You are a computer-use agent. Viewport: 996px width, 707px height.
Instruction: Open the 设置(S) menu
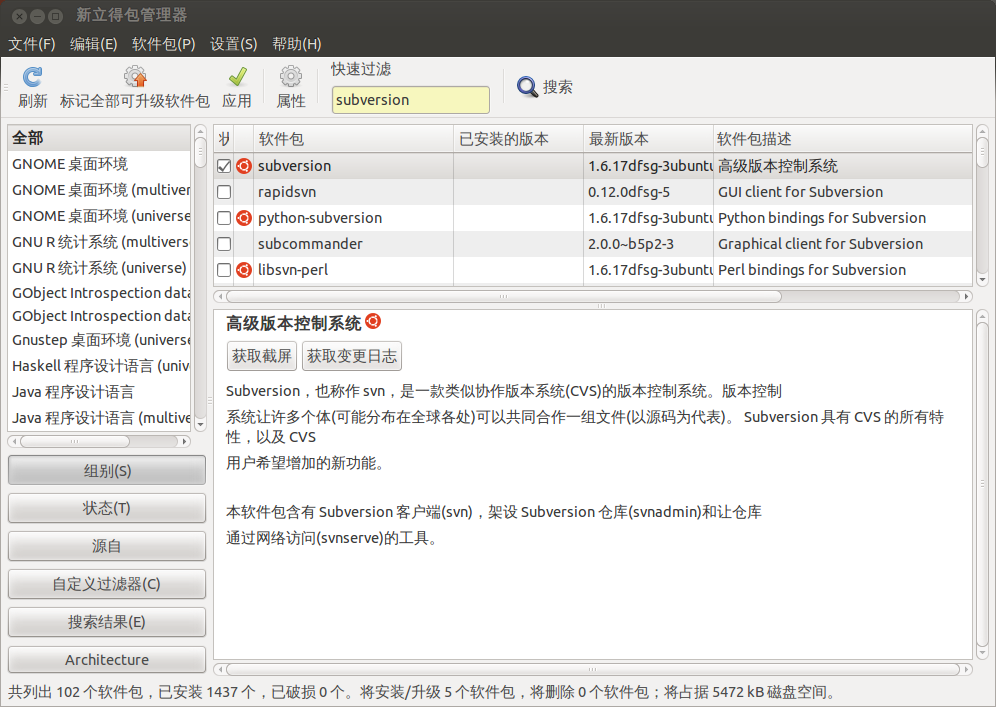tap(234, 44)
